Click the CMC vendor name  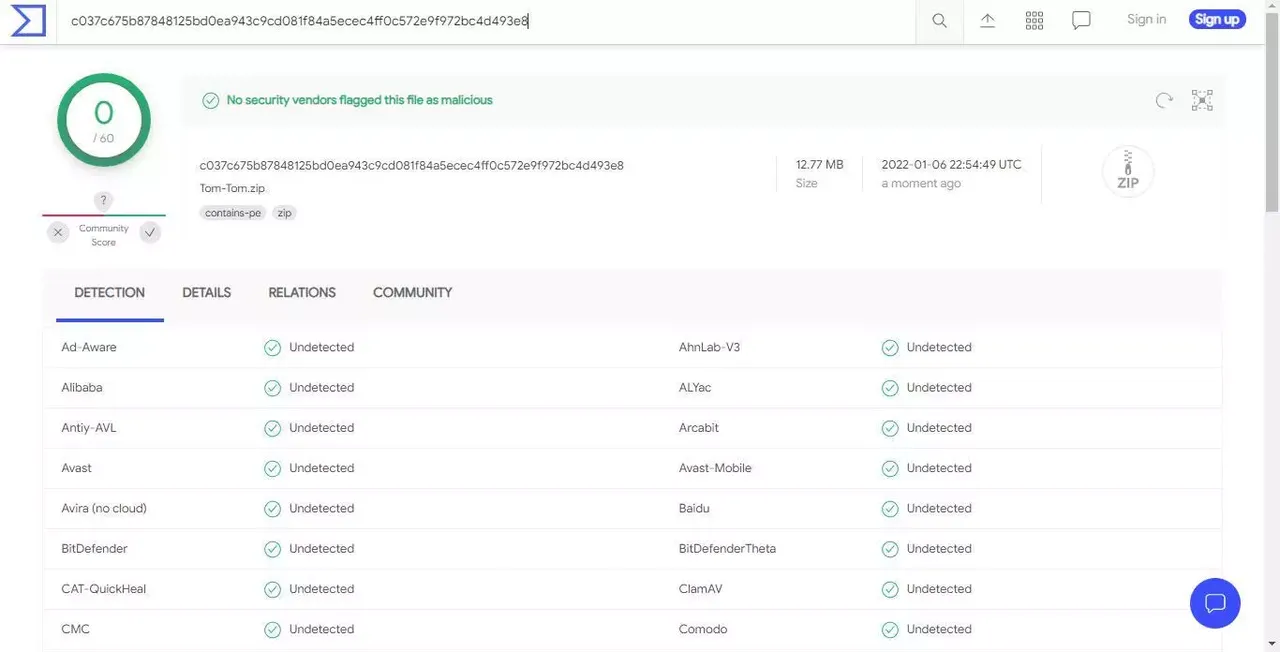coord(75,629)
